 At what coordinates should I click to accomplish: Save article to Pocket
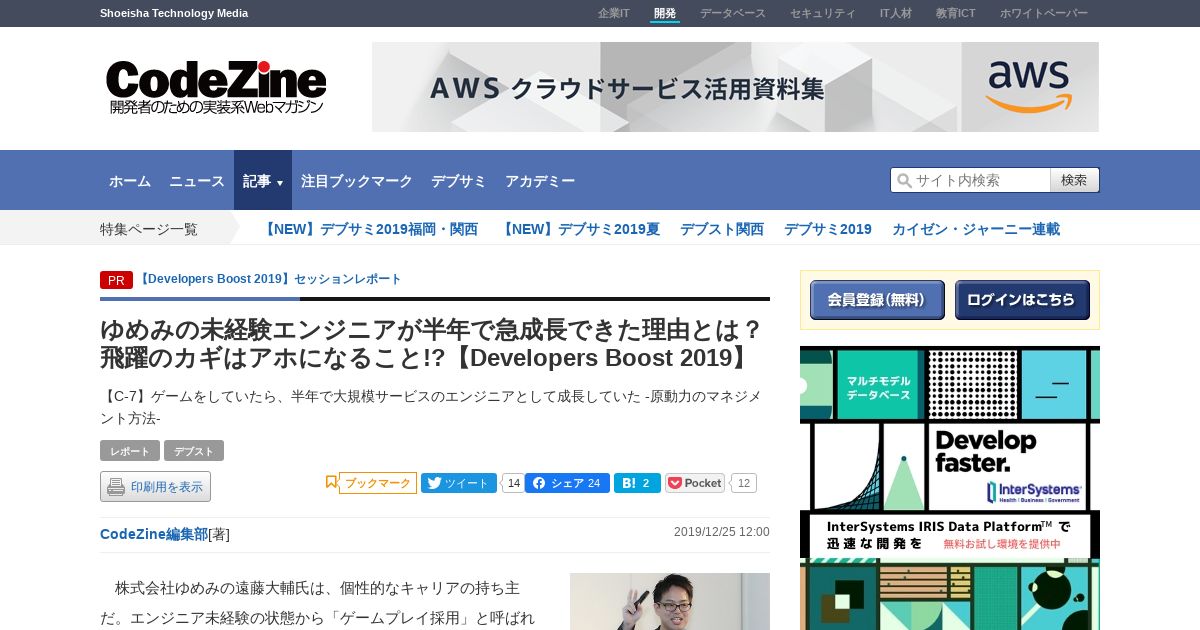point(695,483)
